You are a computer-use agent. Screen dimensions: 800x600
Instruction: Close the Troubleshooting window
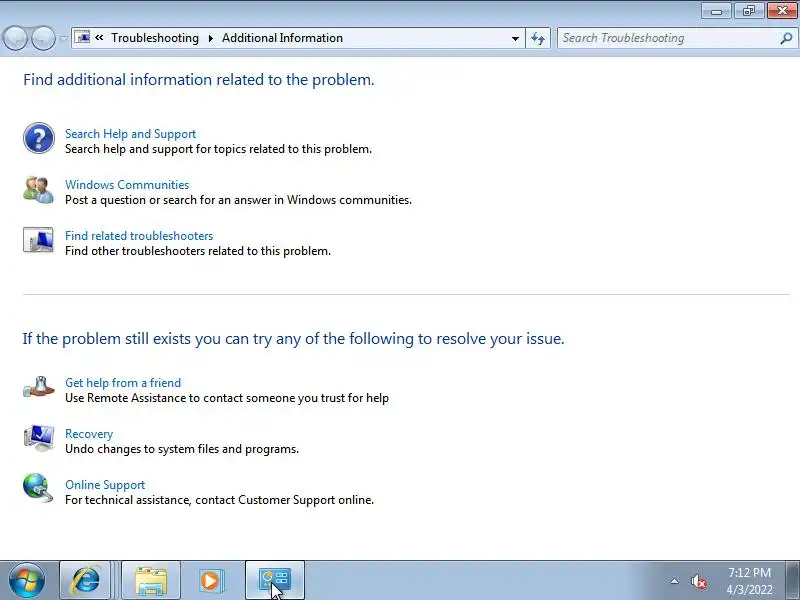(x=782, y=11)
